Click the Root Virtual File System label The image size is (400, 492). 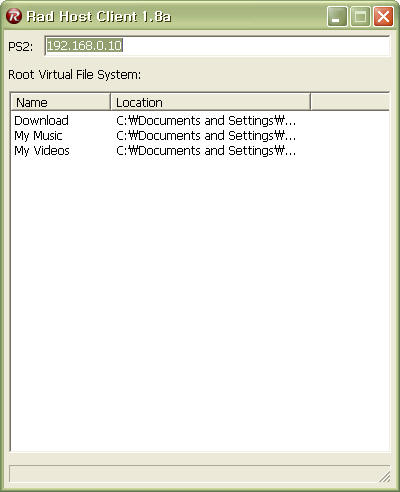click(x=74, y=75)
